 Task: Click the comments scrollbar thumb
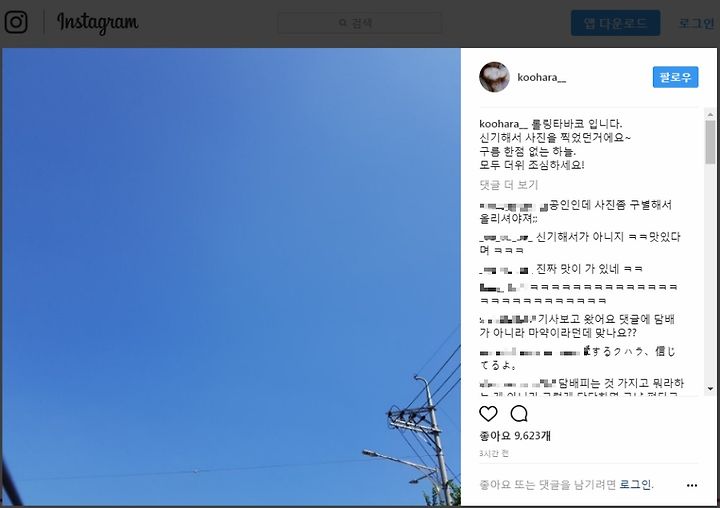tap(710, 142)
